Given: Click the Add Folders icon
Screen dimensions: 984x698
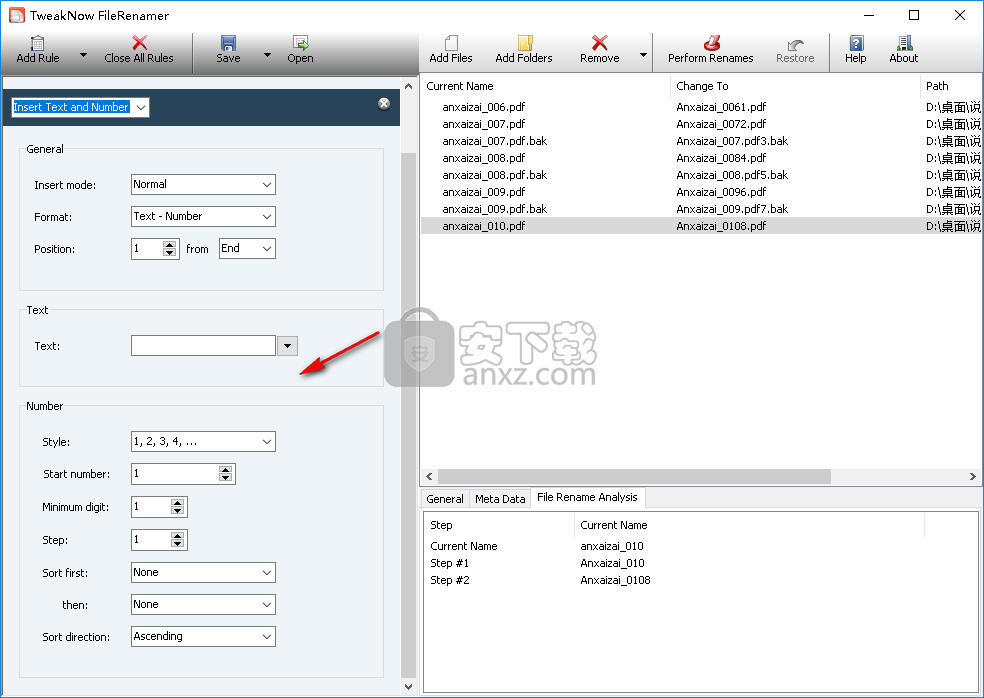Looking at the screenshot, I should click(525, 43).
